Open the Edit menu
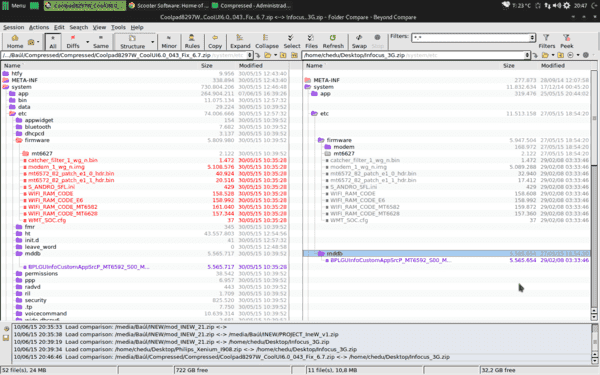600x375 pixels. coord(59,28)
